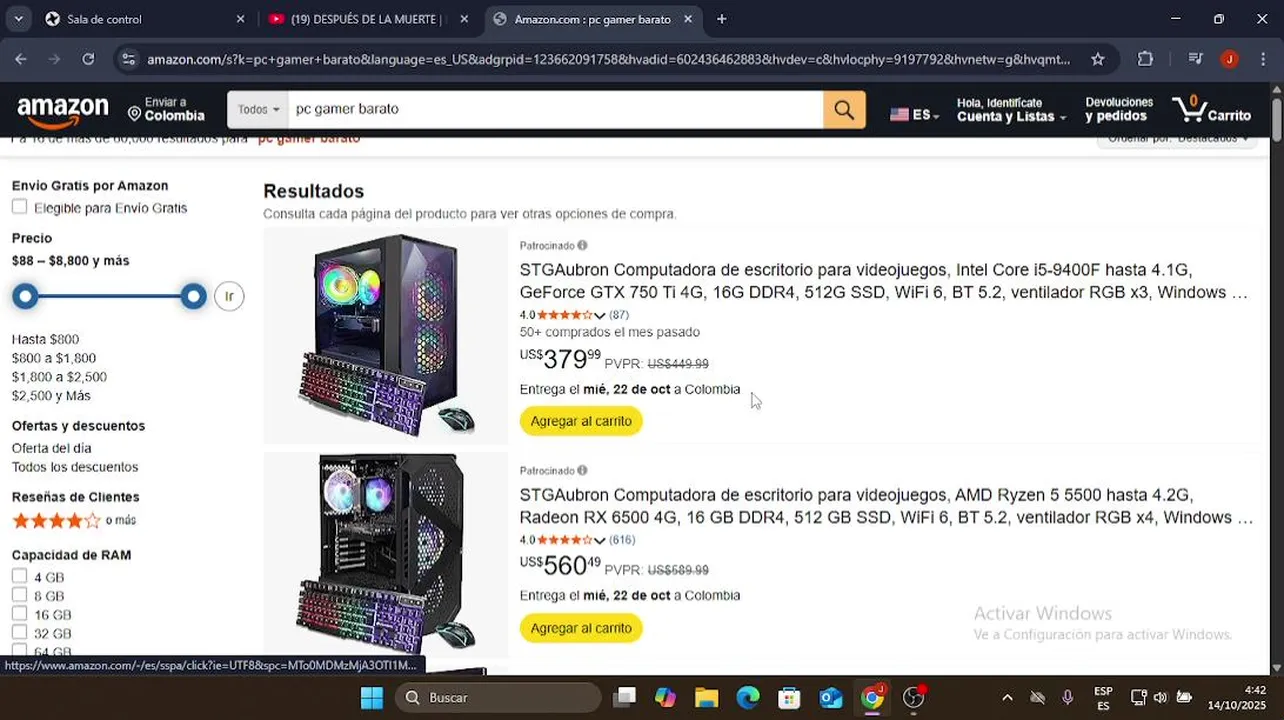Open the Chrome extensions puzzle icon
The width and height of the screenshot is (1284, 720).
coord(1145,59)
